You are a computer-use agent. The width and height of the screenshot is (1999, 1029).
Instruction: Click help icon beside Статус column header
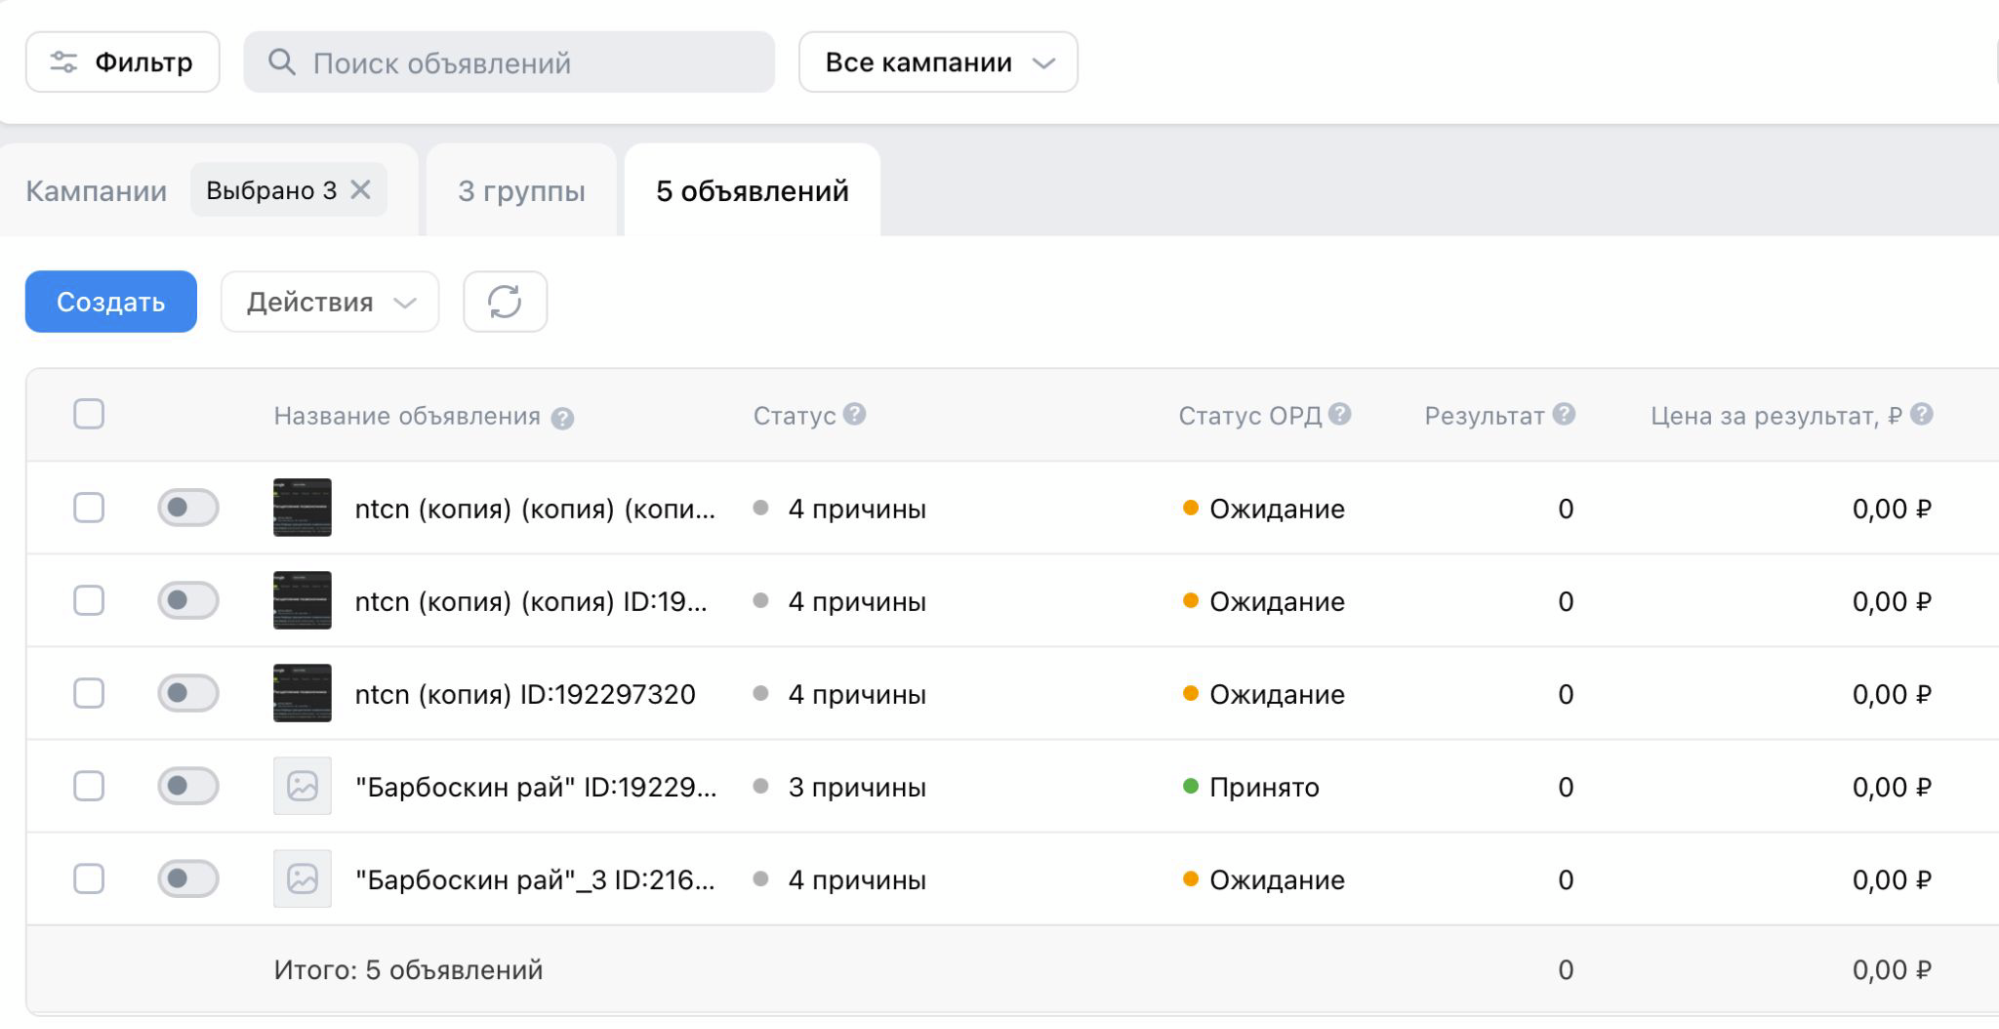(855, 414)
